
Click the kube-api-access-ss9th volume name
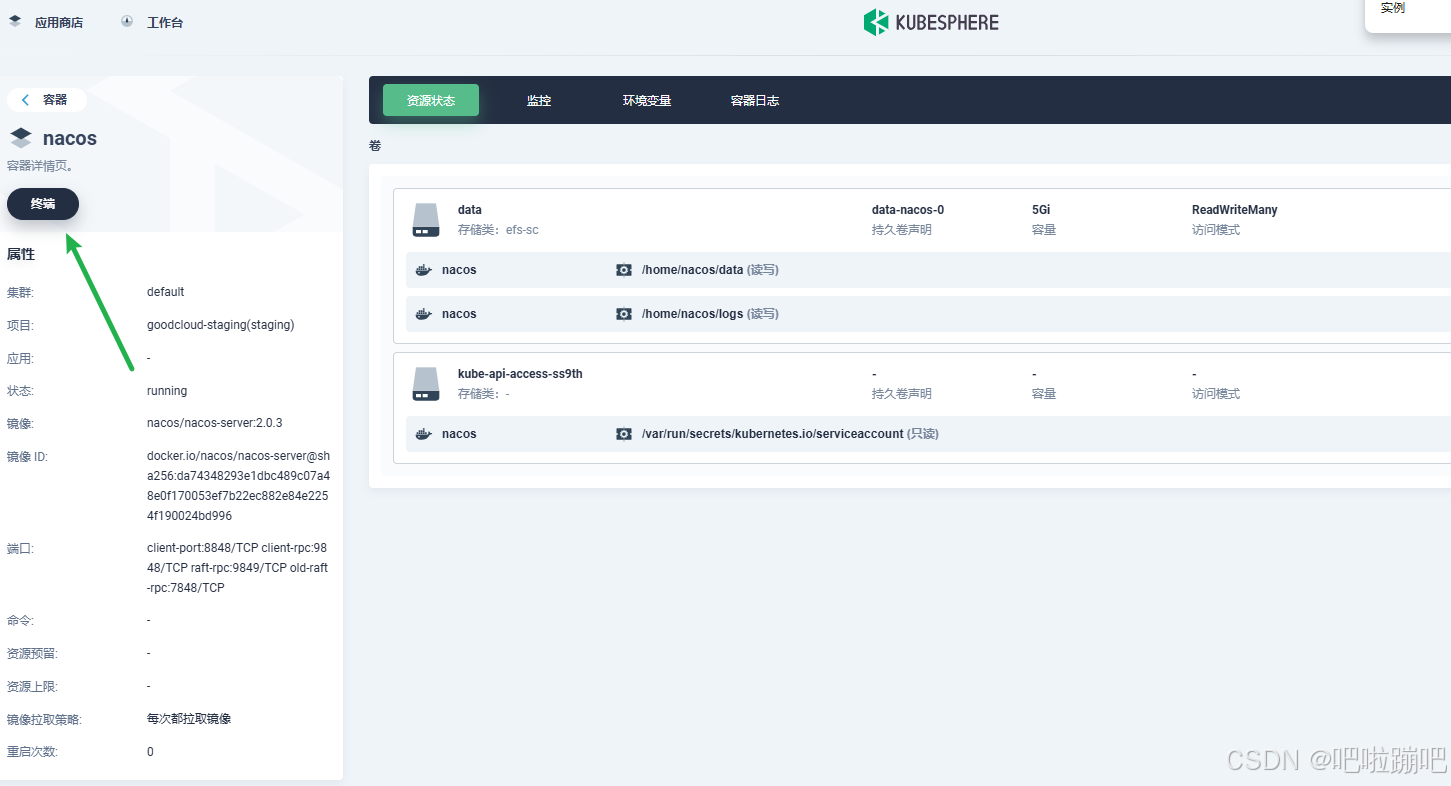pos(520,374)
